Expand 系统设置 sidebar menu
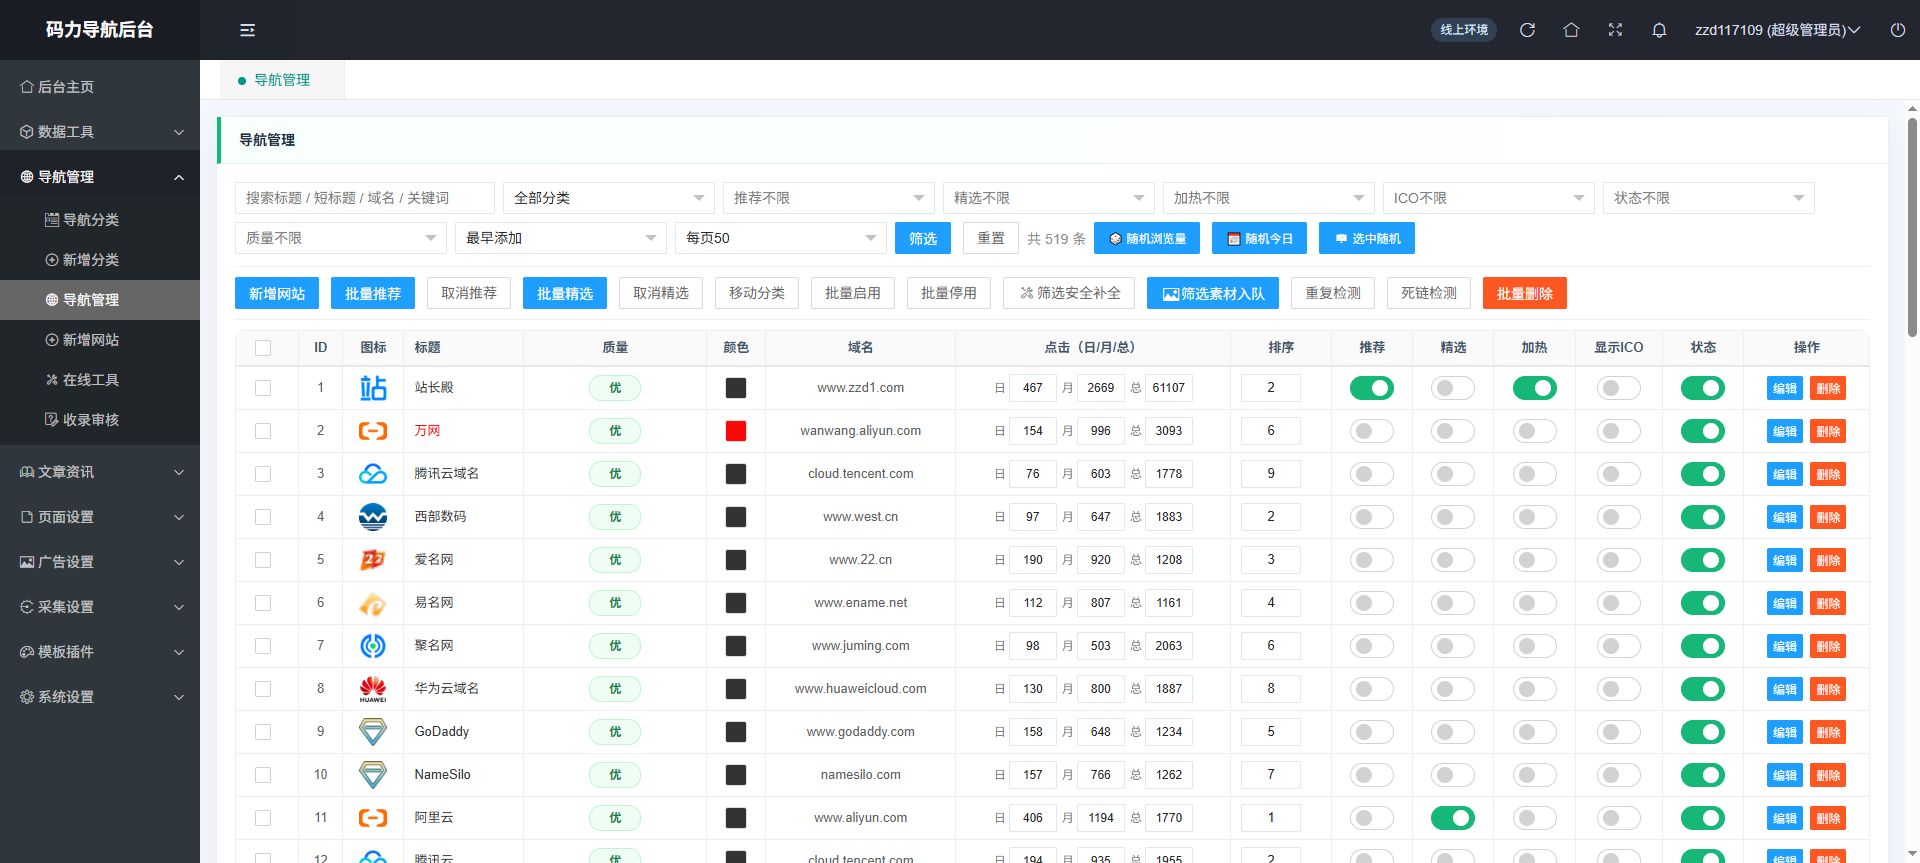 click(x=100, y=697)
